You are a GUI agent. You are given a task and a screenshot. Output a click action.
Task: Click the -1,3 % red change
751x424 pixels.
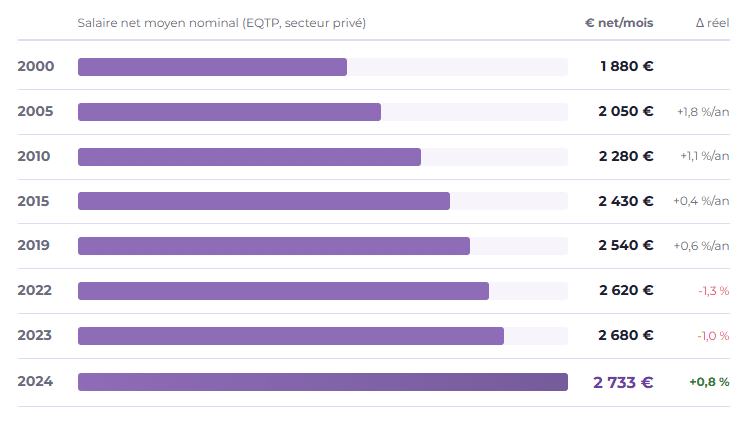click(x=714, y=291)
